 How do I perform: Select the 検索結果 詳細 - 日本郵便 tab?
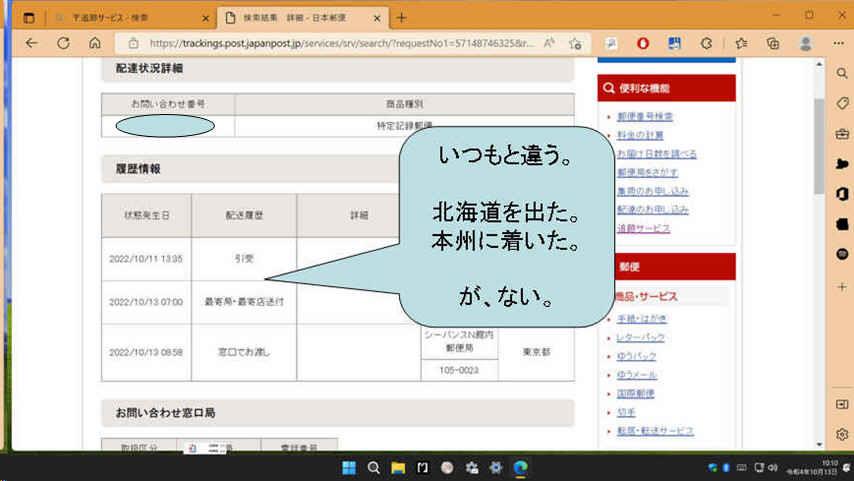coord(303,18)
